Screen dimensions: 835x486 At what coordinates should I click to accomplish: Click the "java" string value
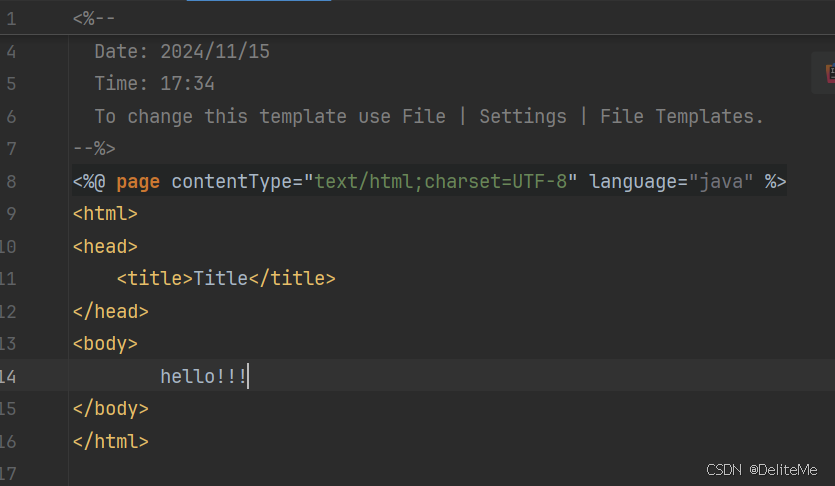coord(721,182)
